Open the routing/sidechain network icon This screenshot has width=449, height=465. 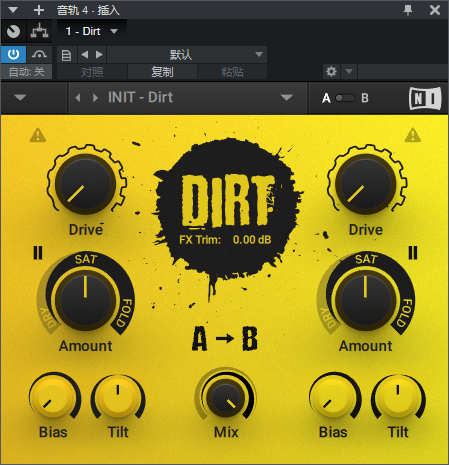click(x=39, y=31)
